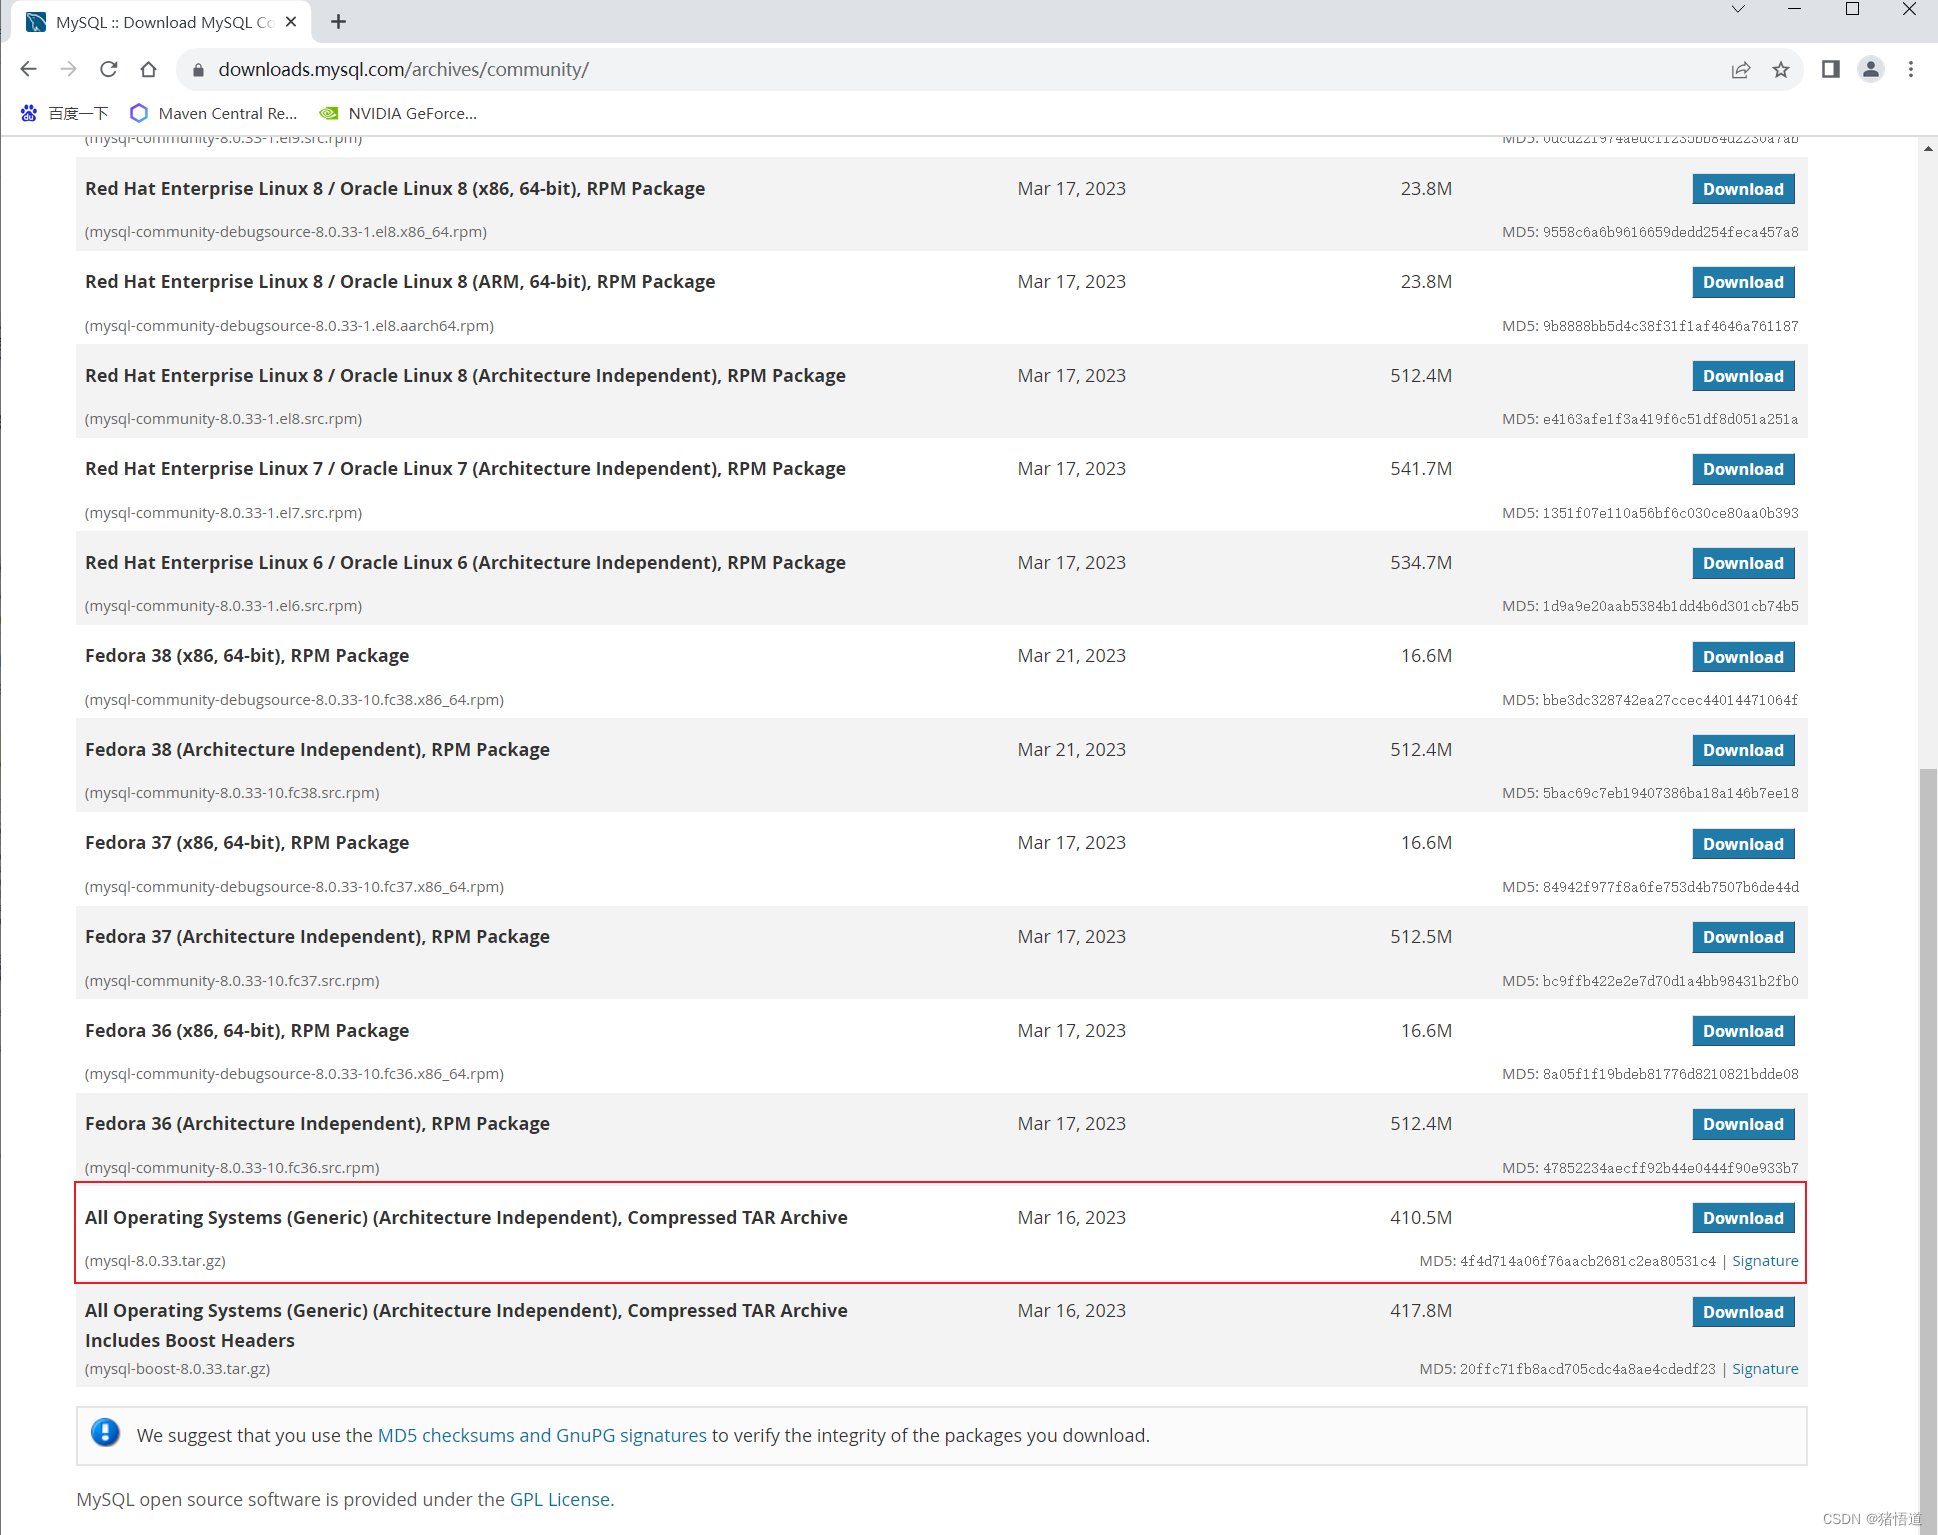
Task: Select Fedora 38 x86 row title
Action: pyautogui.click(x=247, y=655)
